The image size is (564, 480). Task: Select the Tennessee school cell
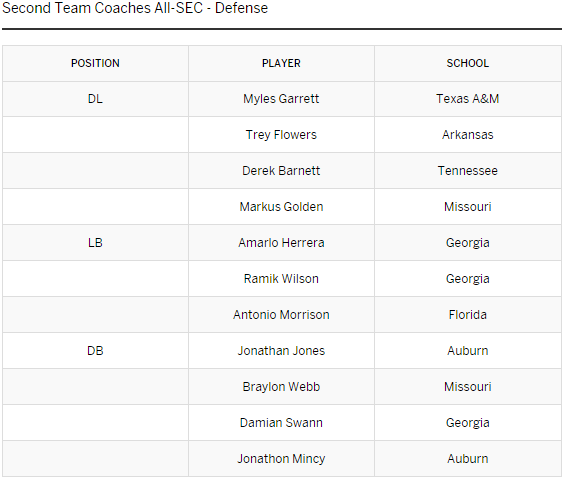[468, 171]
